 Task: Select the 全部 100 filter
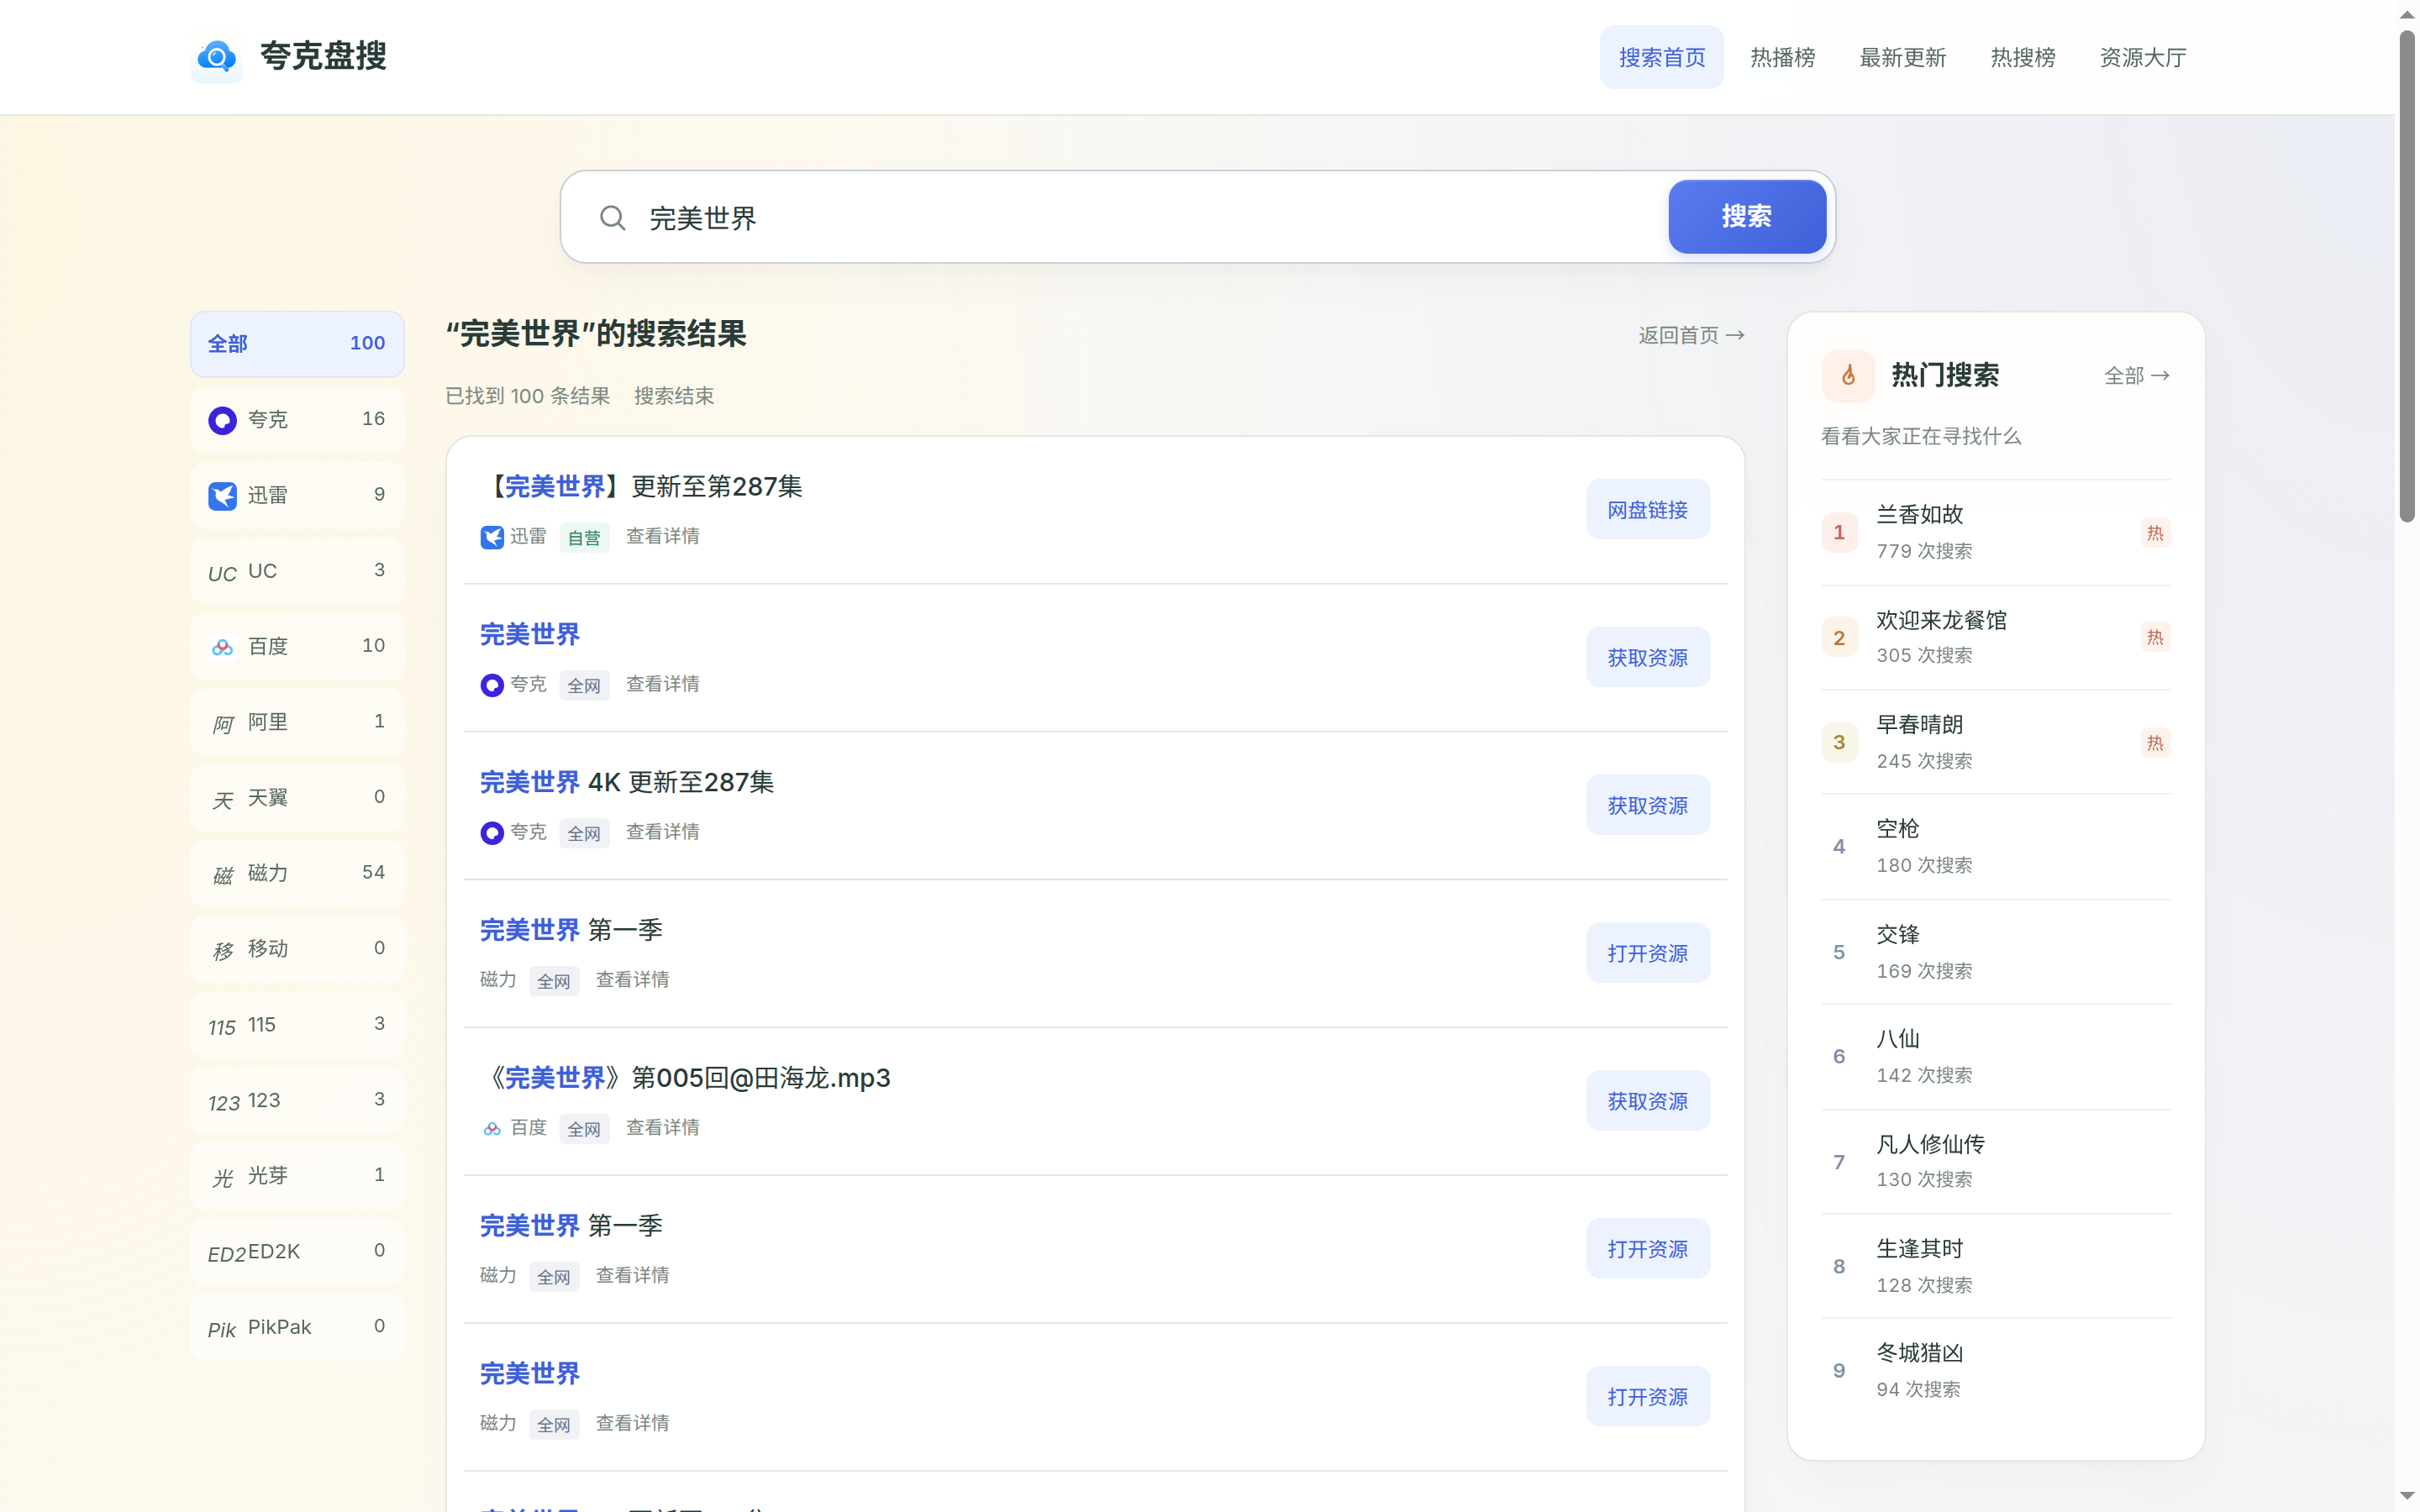tap(297, 344)
